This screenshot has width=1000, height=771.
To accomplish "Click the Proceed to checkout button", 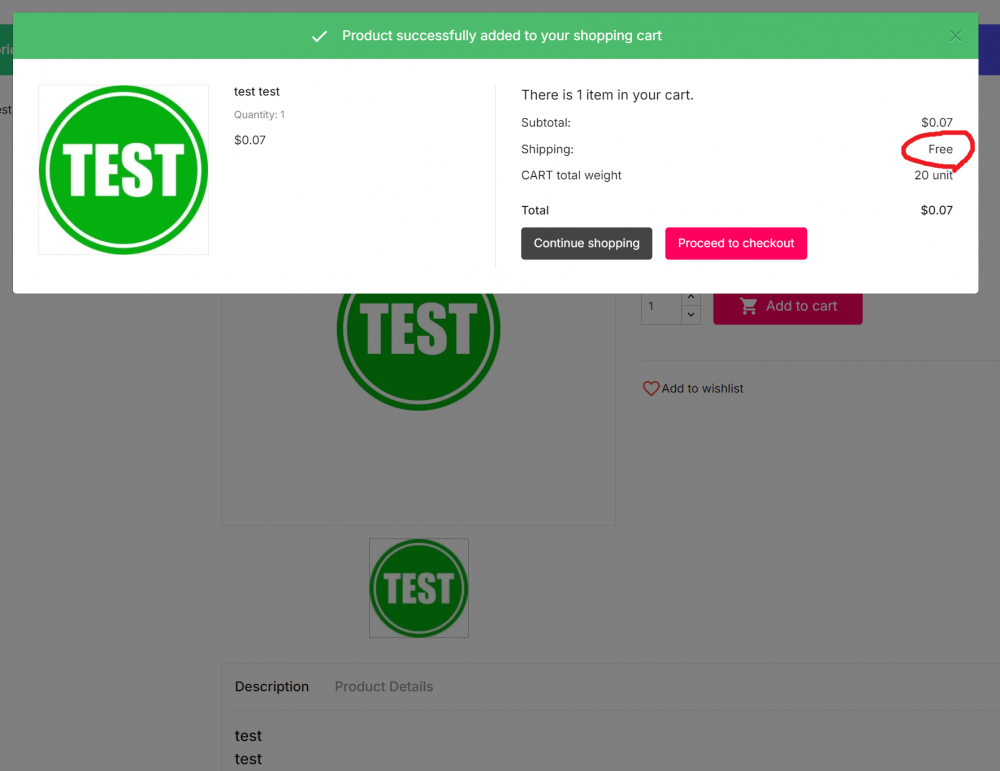I will point(736,243).
